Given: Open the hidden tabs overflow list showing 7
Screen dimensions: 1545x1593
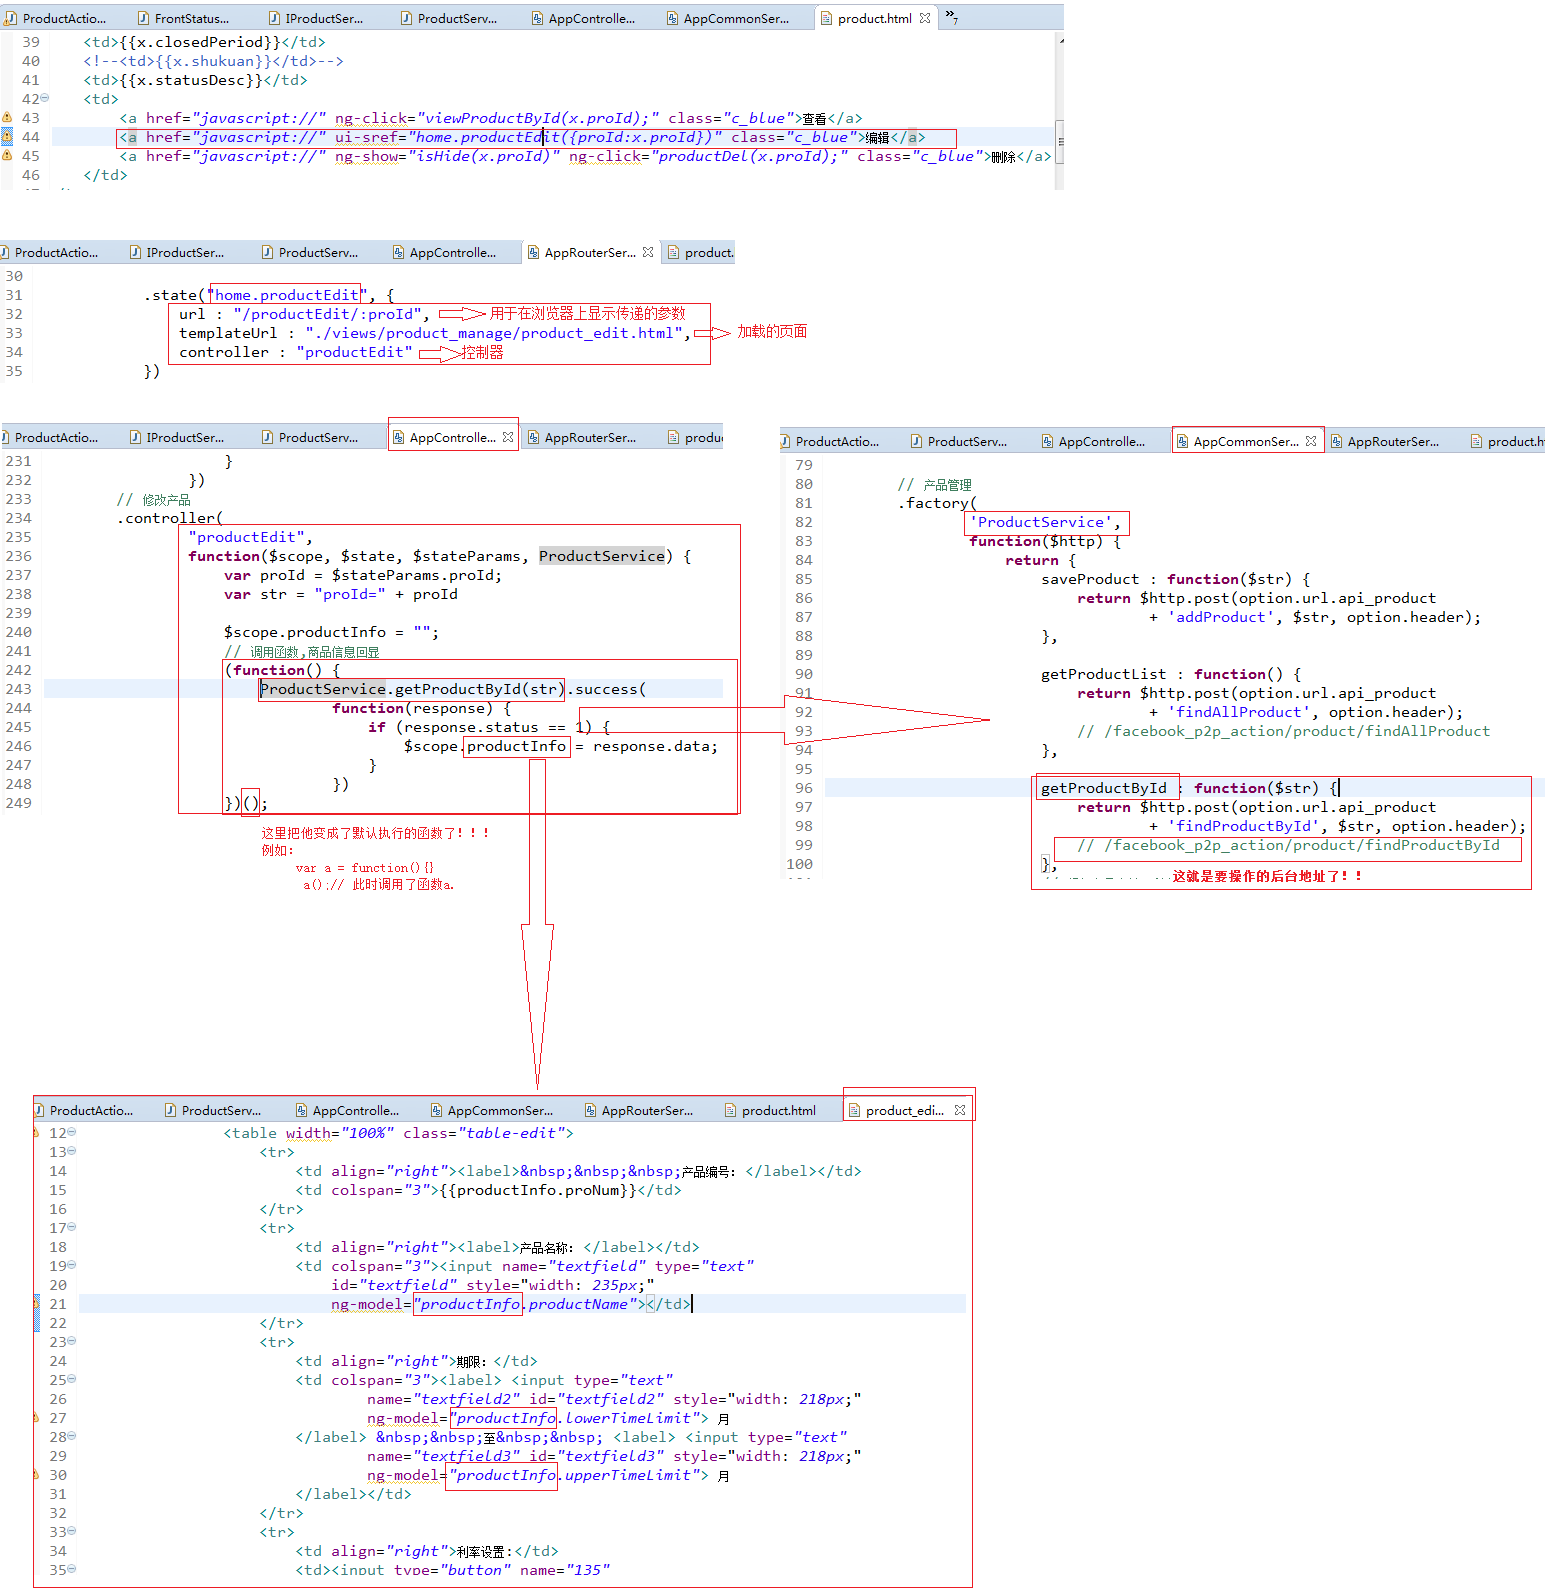Looking at the screenshot, I should tap(951, 17).
